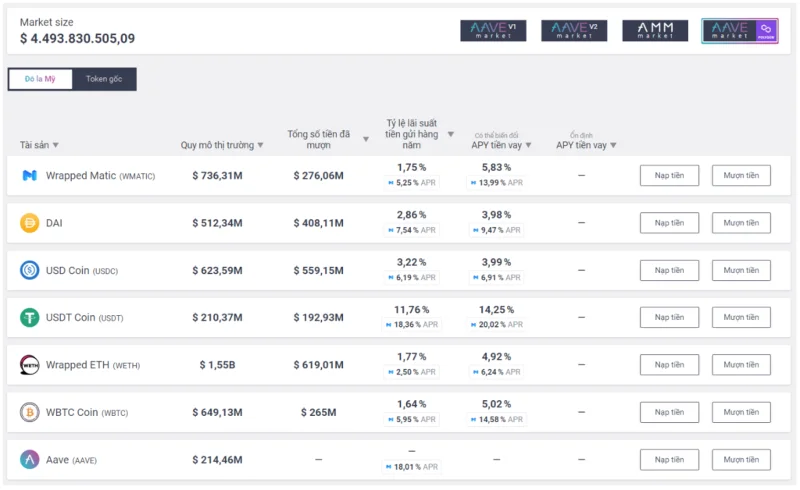This screenshot has height=490, width=800.
Task: Click Mượn tiền for Wrapped ETH
Action: click(741, 365)
